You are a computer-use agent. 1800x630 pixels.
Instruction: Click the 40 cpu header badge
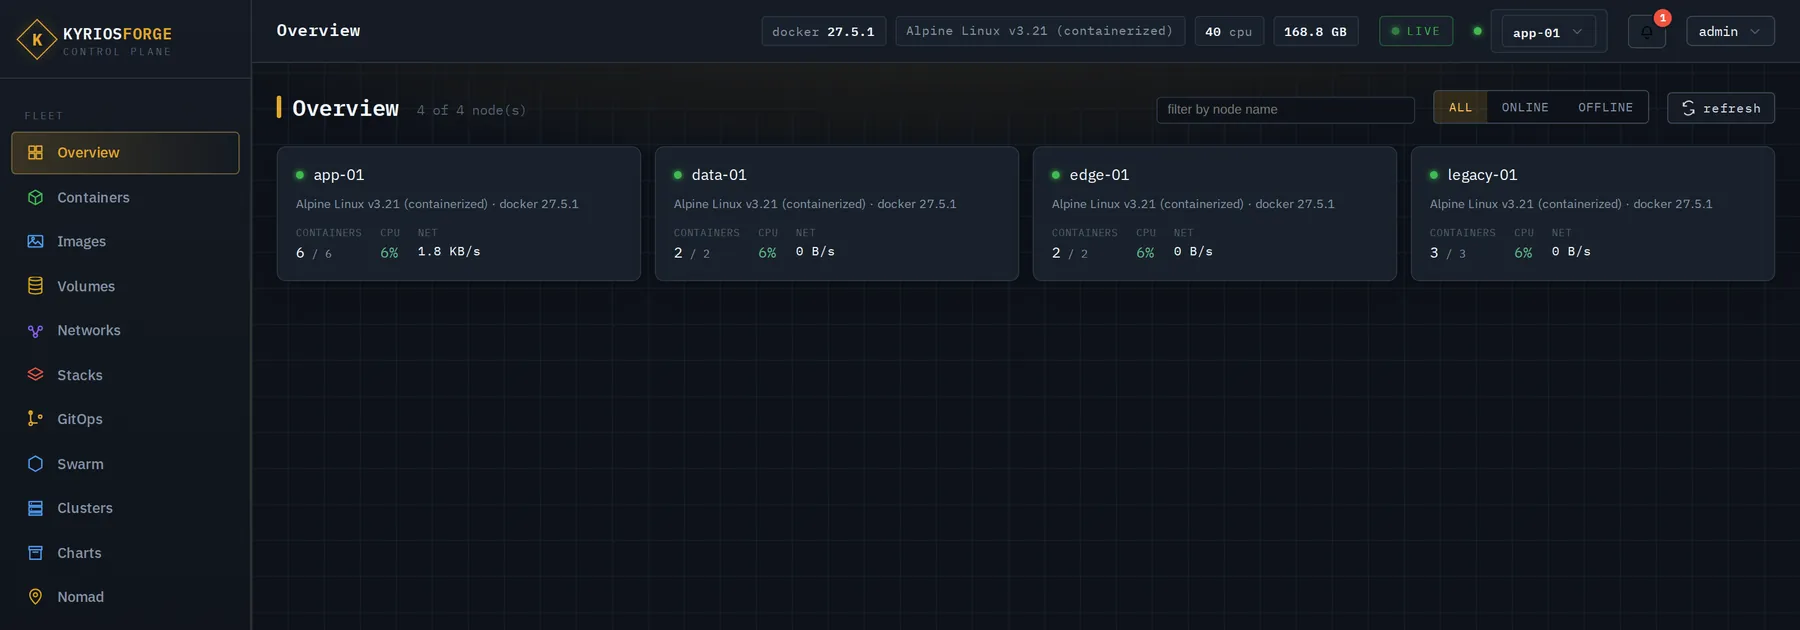pos(1229,31)
